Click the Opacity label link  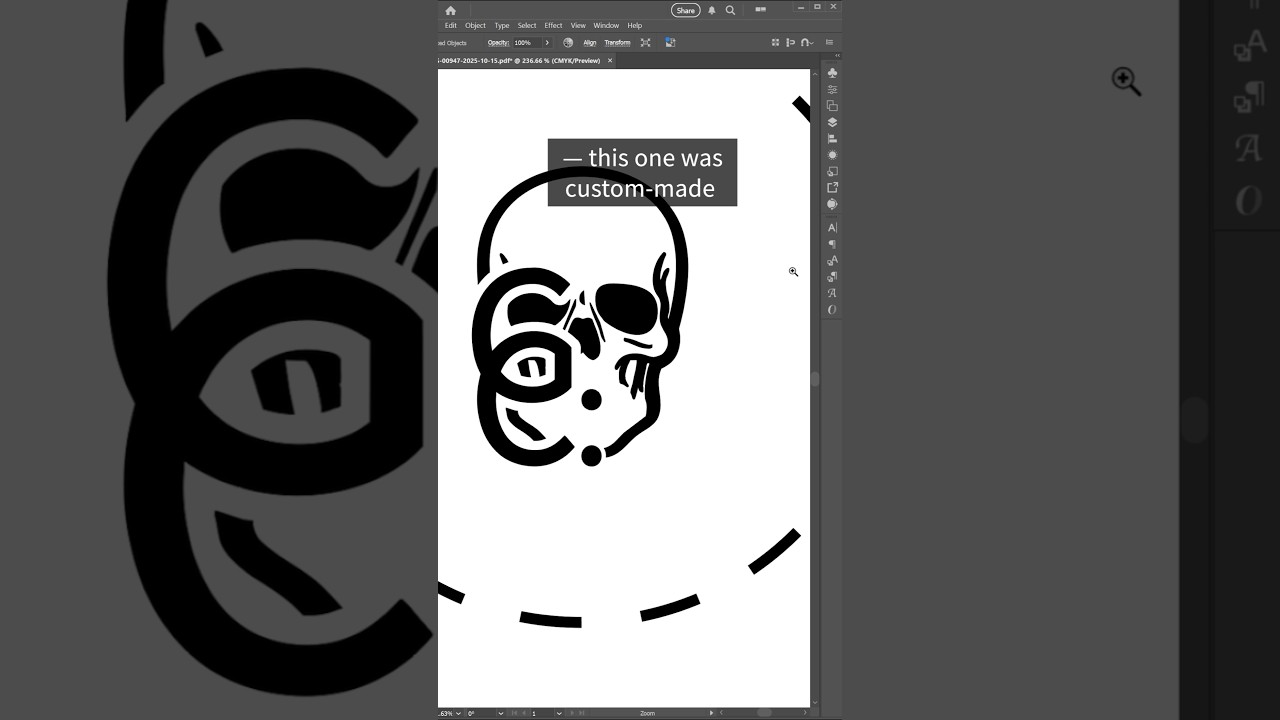(x=498, y=43)
